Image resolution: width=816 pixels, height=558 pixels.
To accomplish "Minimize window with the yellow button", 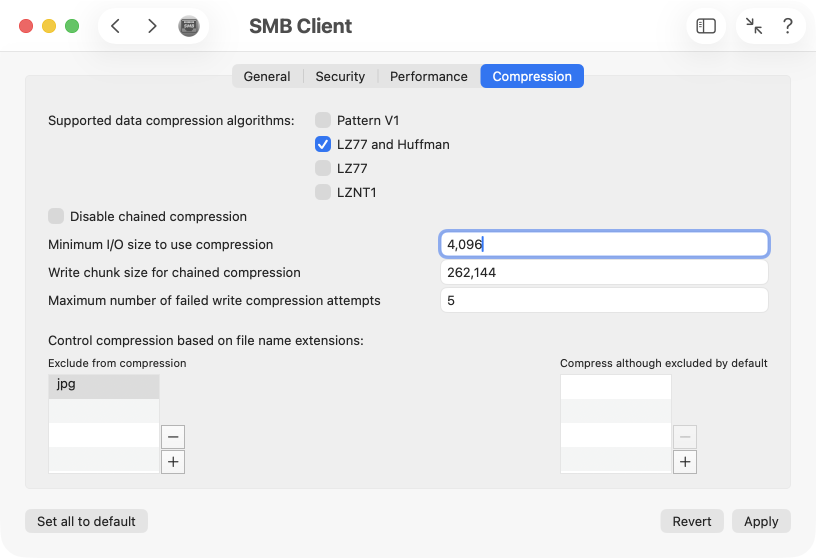I will tap(49, 26).
